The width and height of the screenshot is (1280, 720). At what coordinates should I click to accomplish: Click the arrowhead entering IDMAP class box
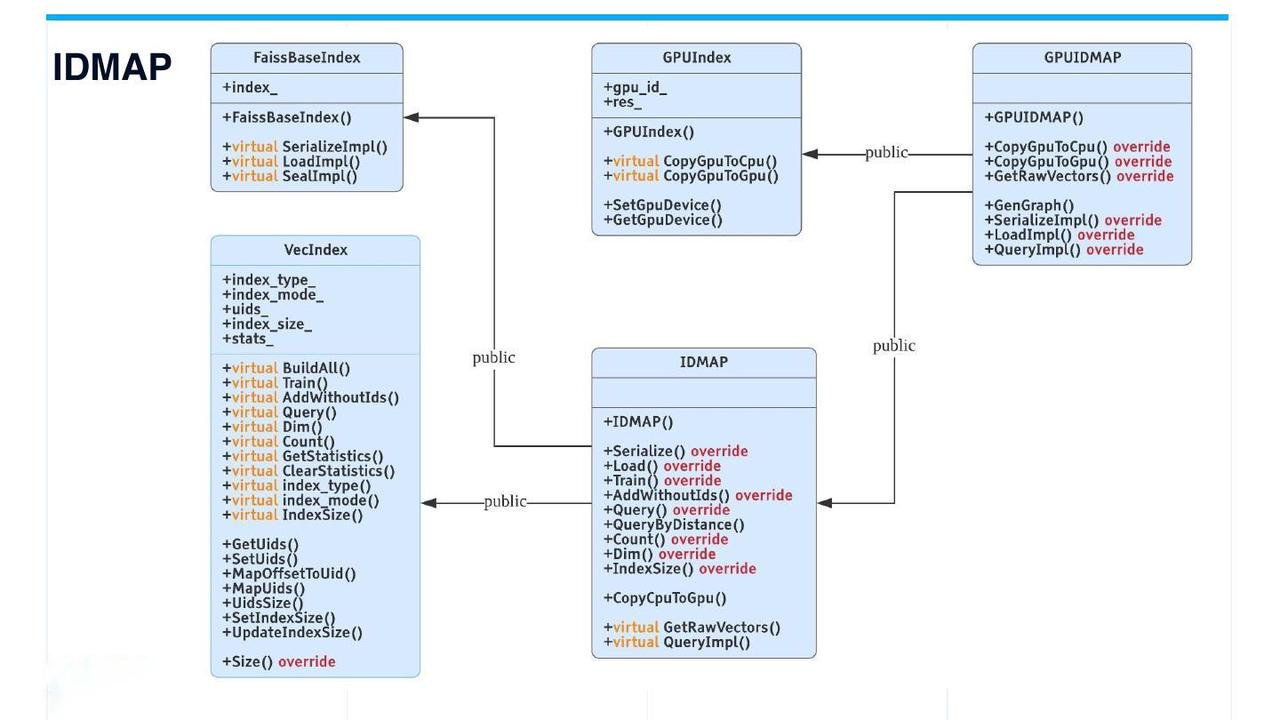click(x=825, y=503)
